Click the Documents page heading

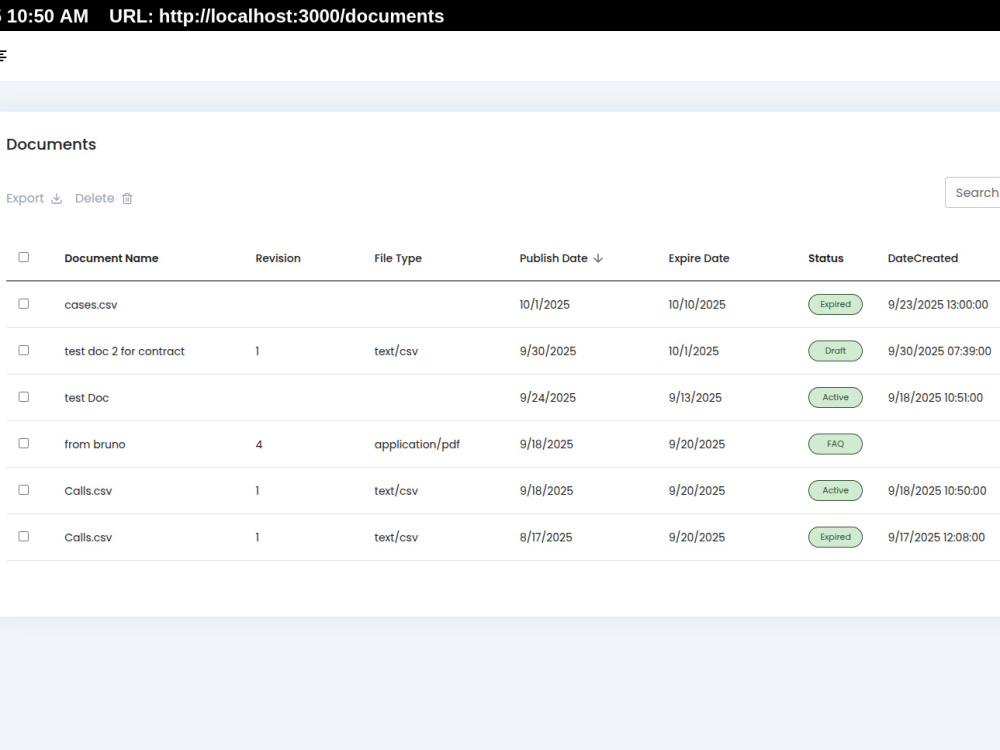pos(51,145)
